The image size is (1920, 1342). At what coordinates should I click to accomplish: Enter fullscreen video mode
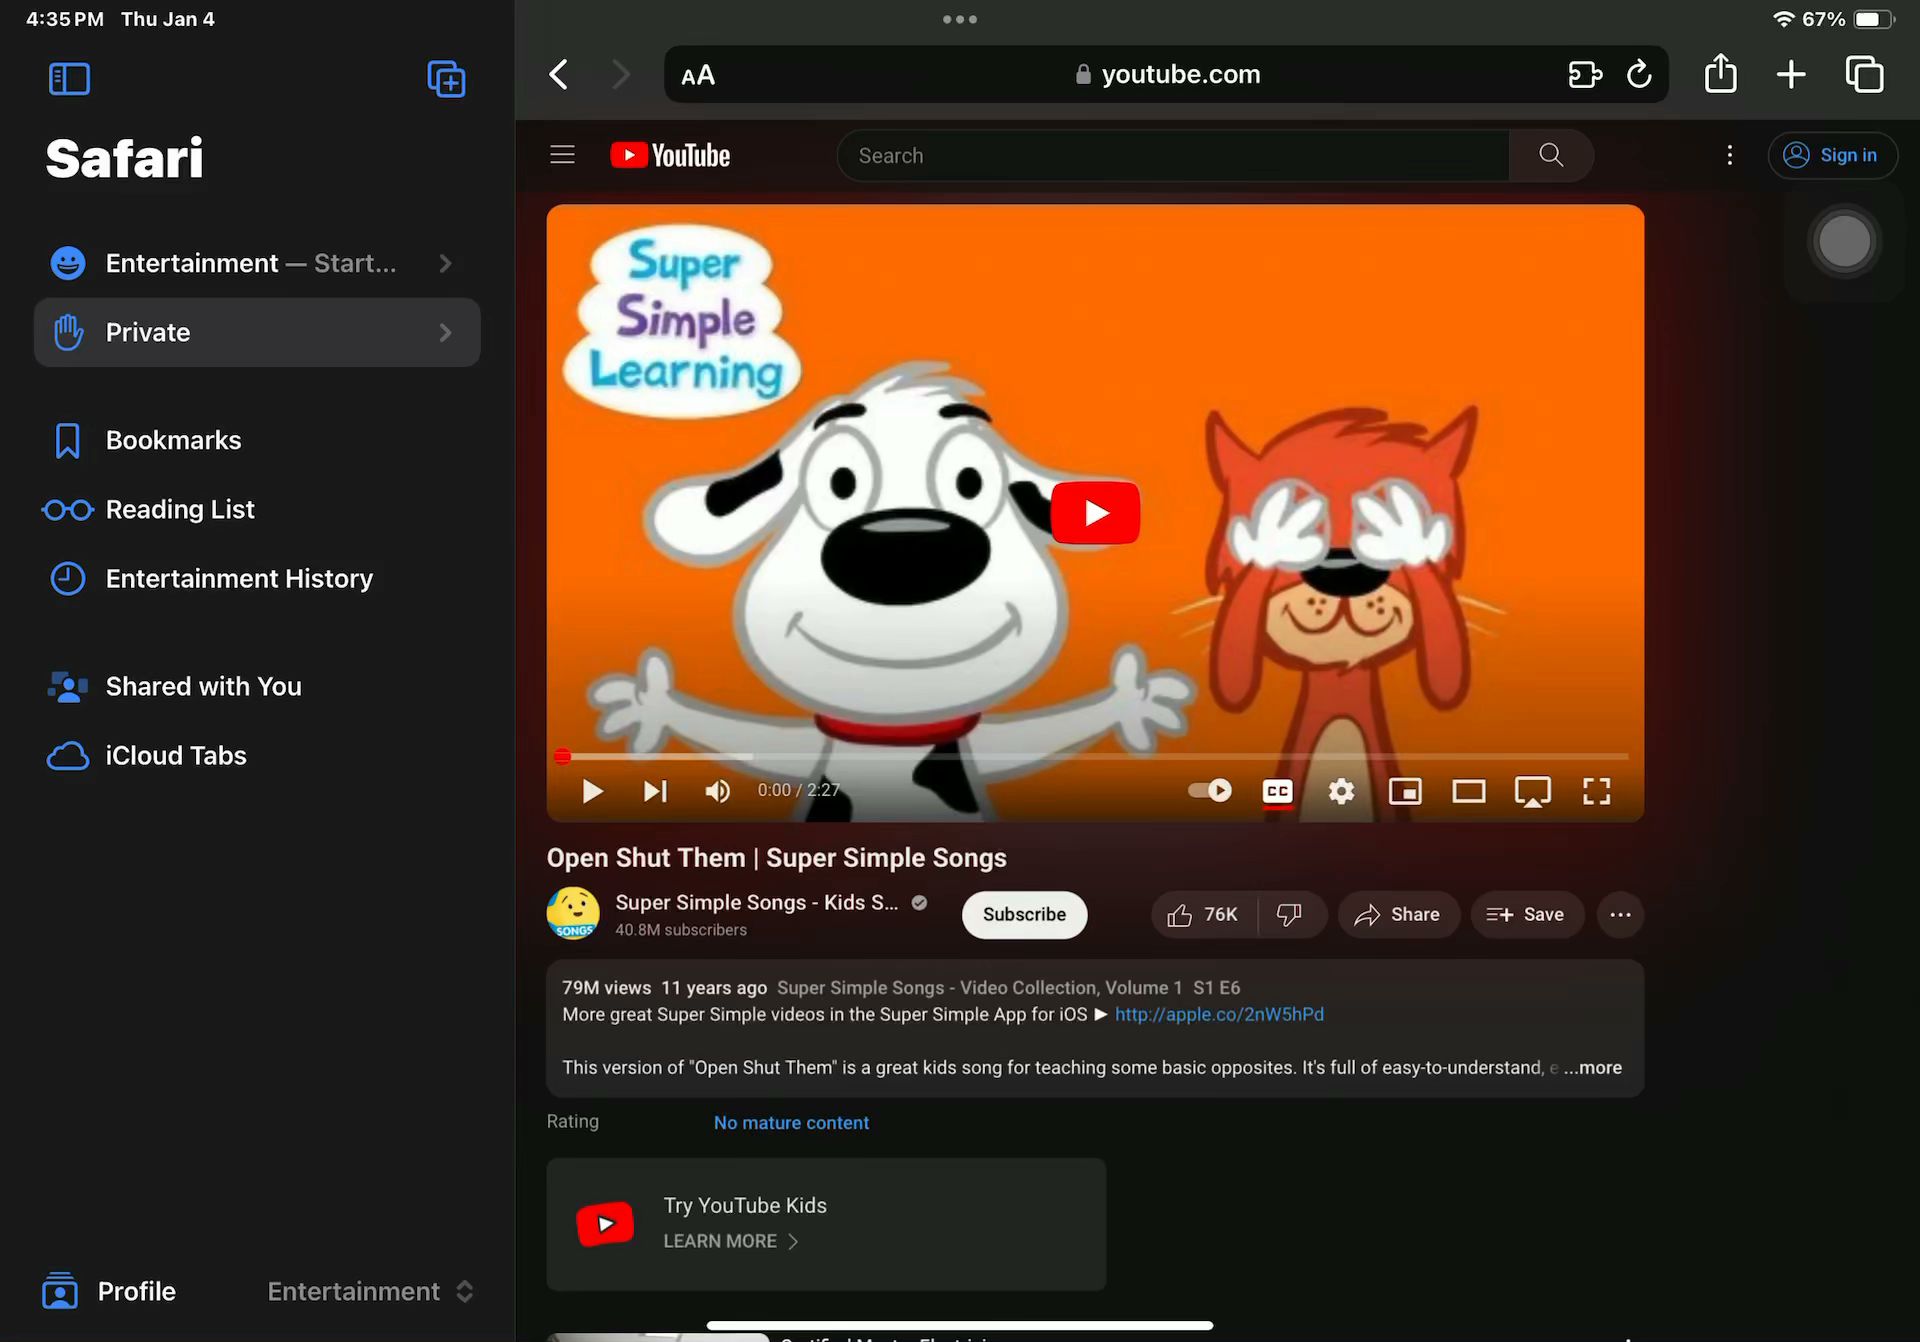click(1596, 791)
